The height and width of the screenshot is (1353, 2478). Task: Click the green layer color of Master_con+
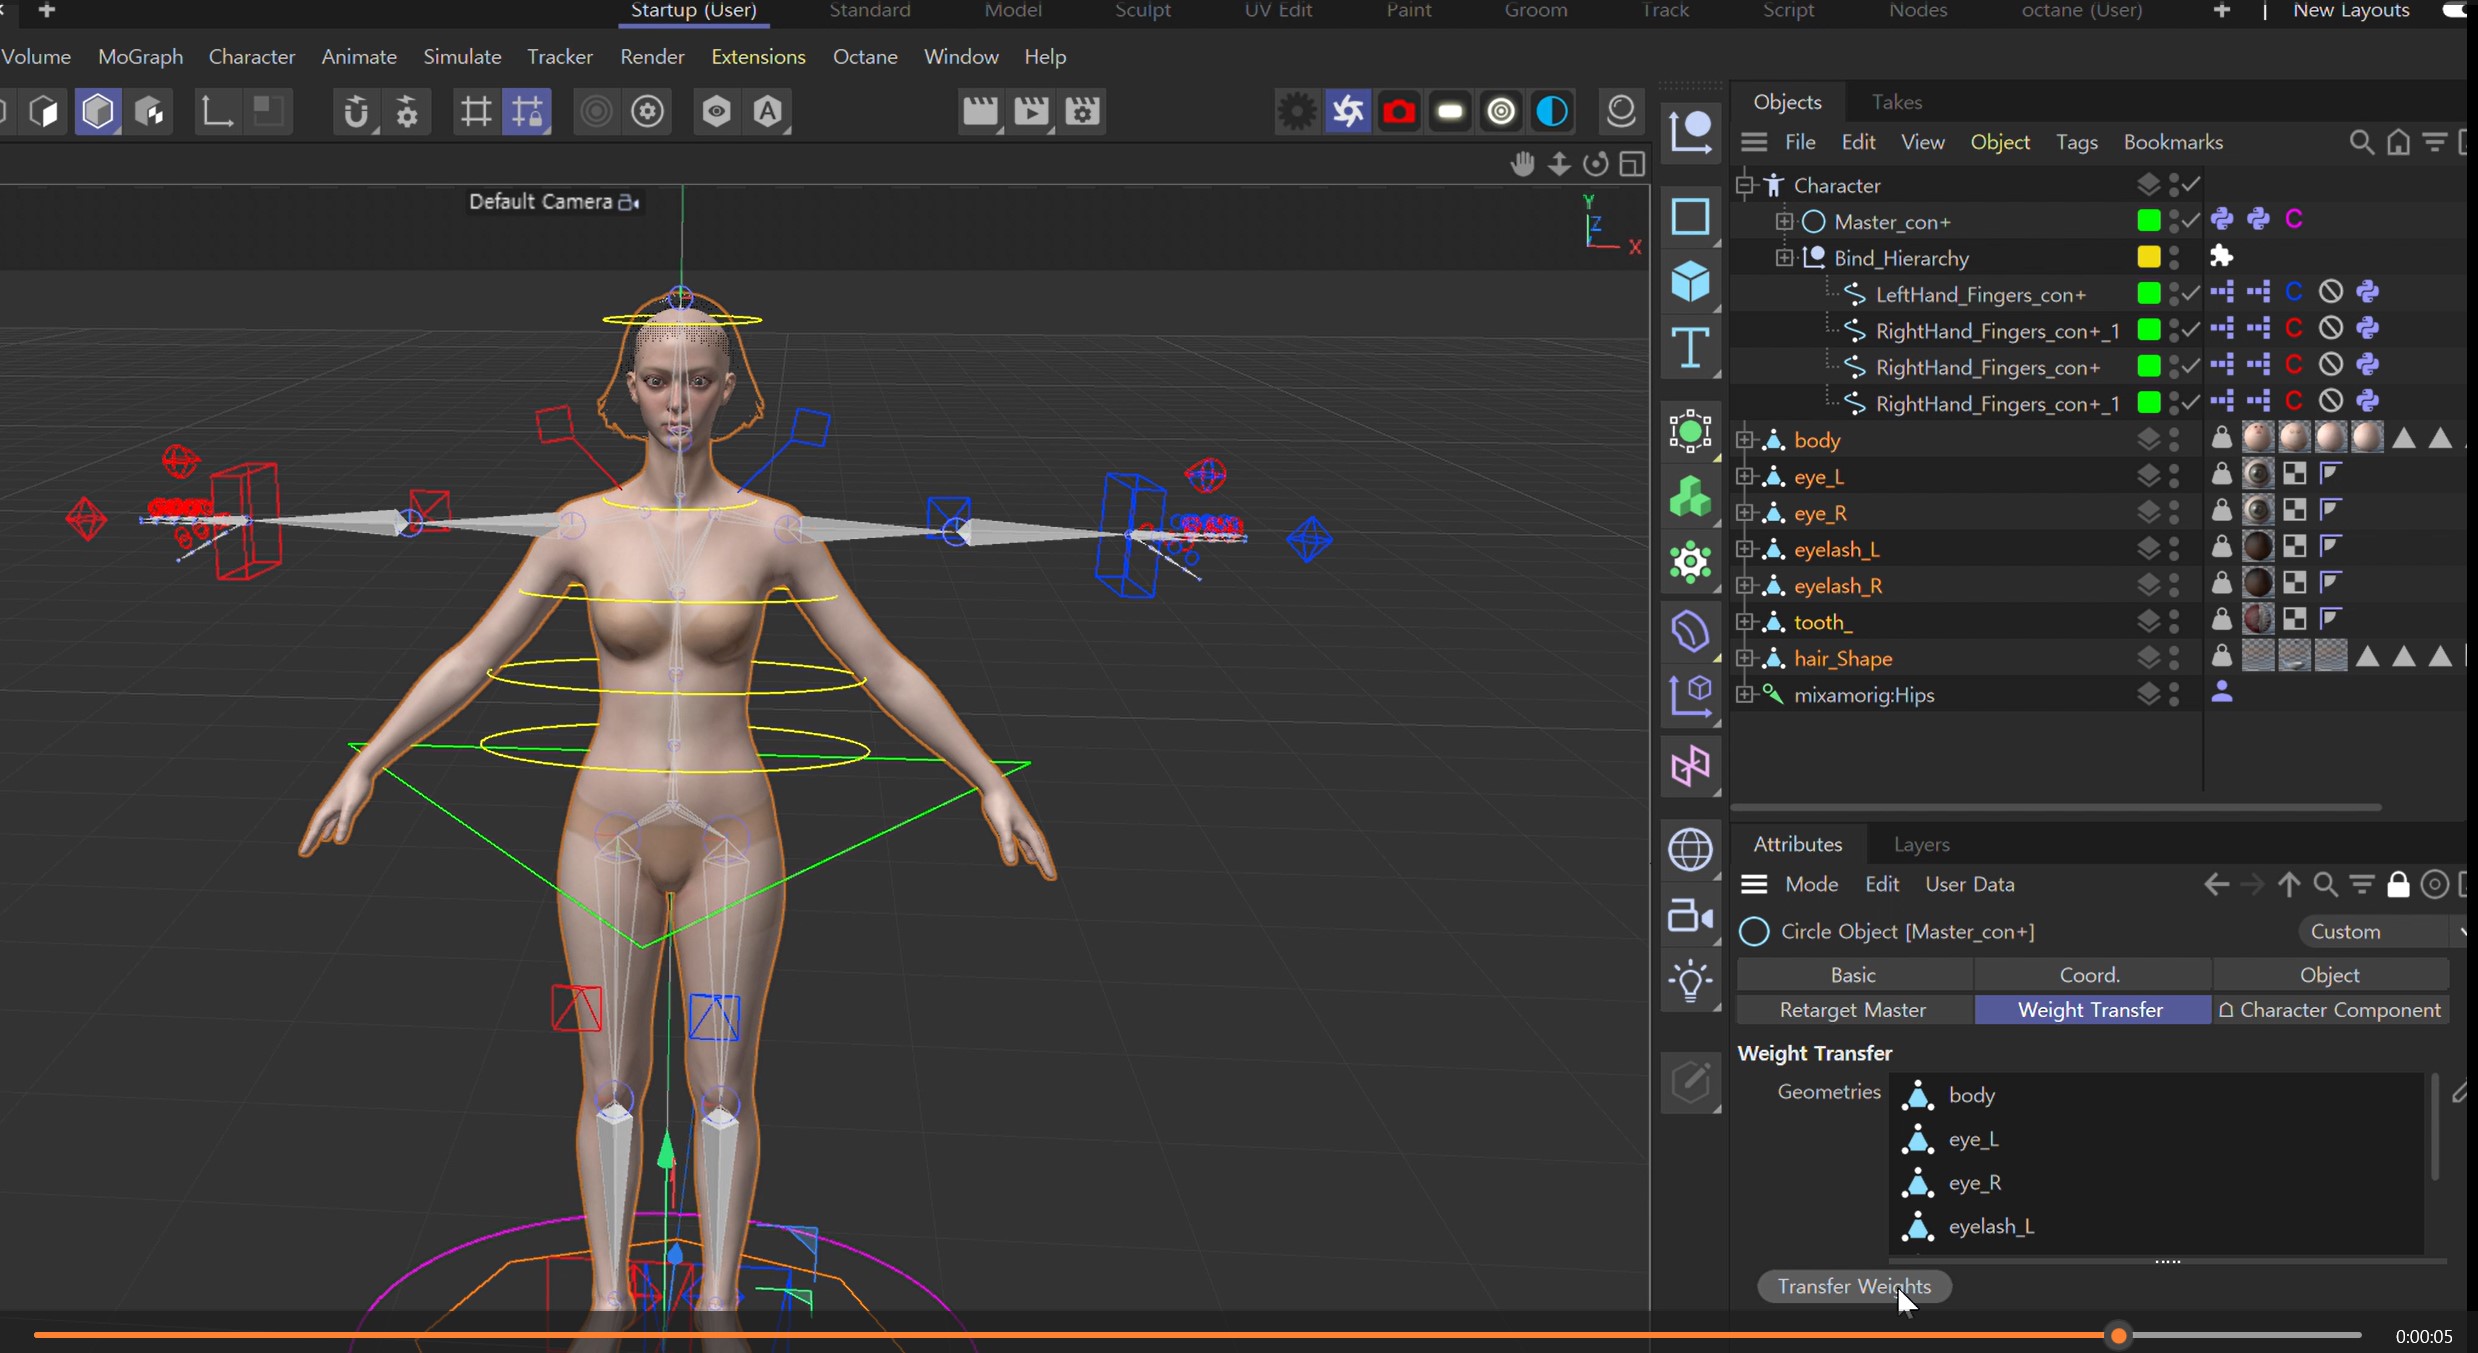coord(2148,220)
